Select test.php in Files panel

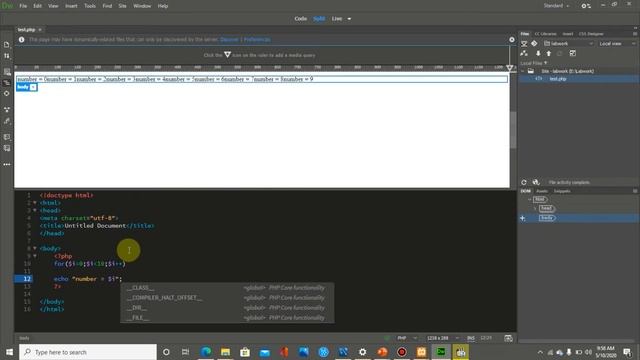pos(558,79)
